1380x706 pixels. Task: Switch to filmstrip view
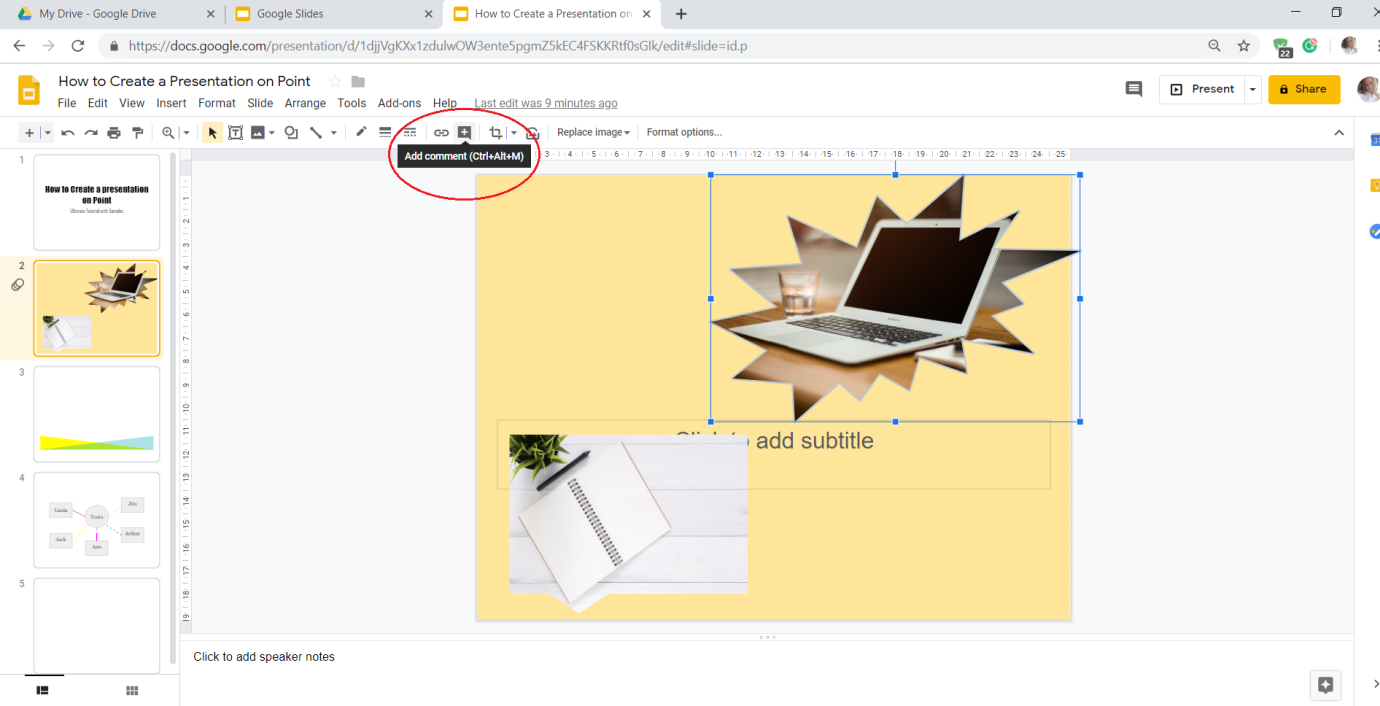click(x=43, y=690)
